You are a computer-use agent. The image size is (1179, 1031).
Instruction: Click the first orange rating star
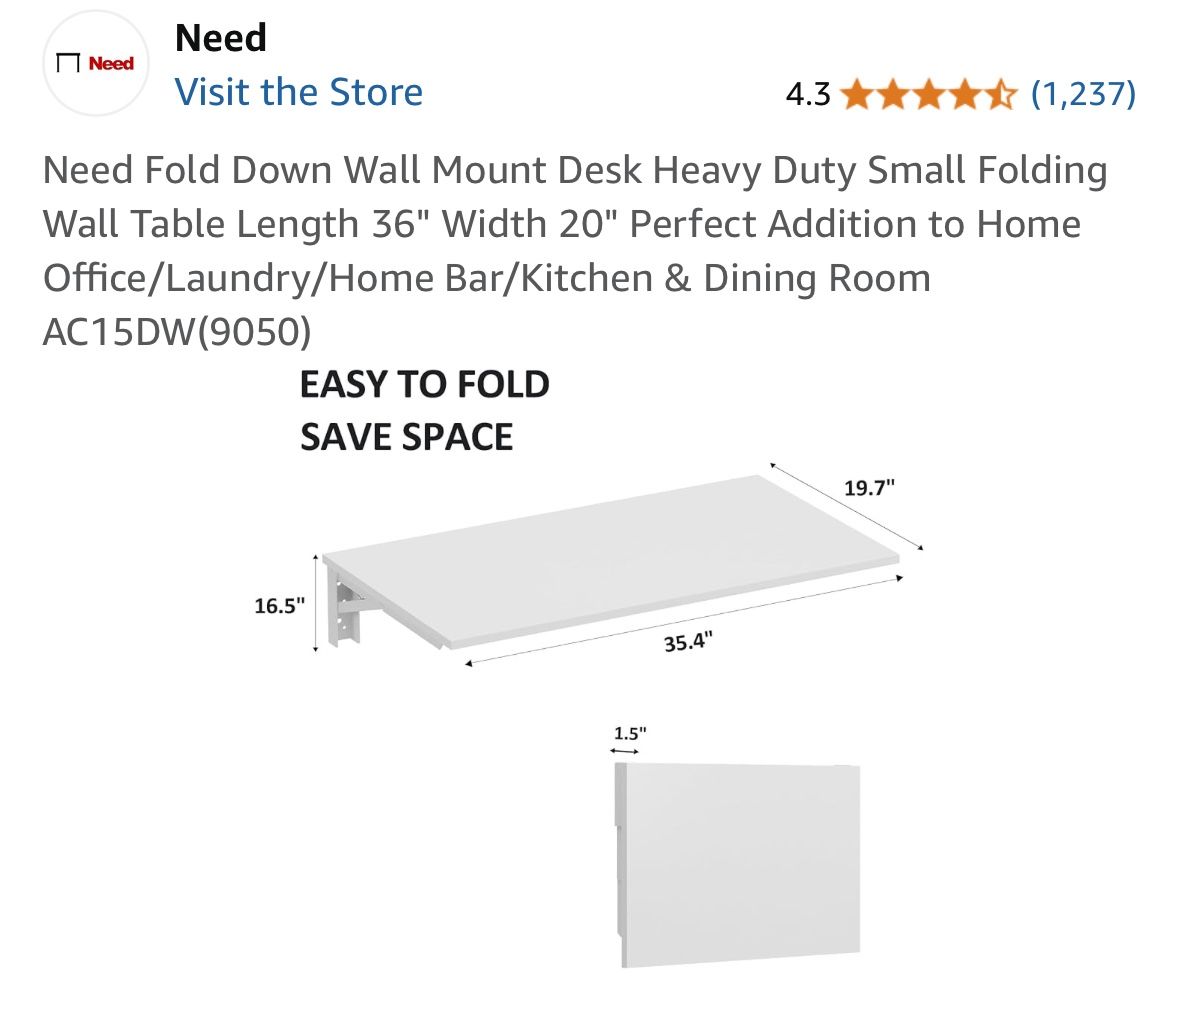[856, 95]
